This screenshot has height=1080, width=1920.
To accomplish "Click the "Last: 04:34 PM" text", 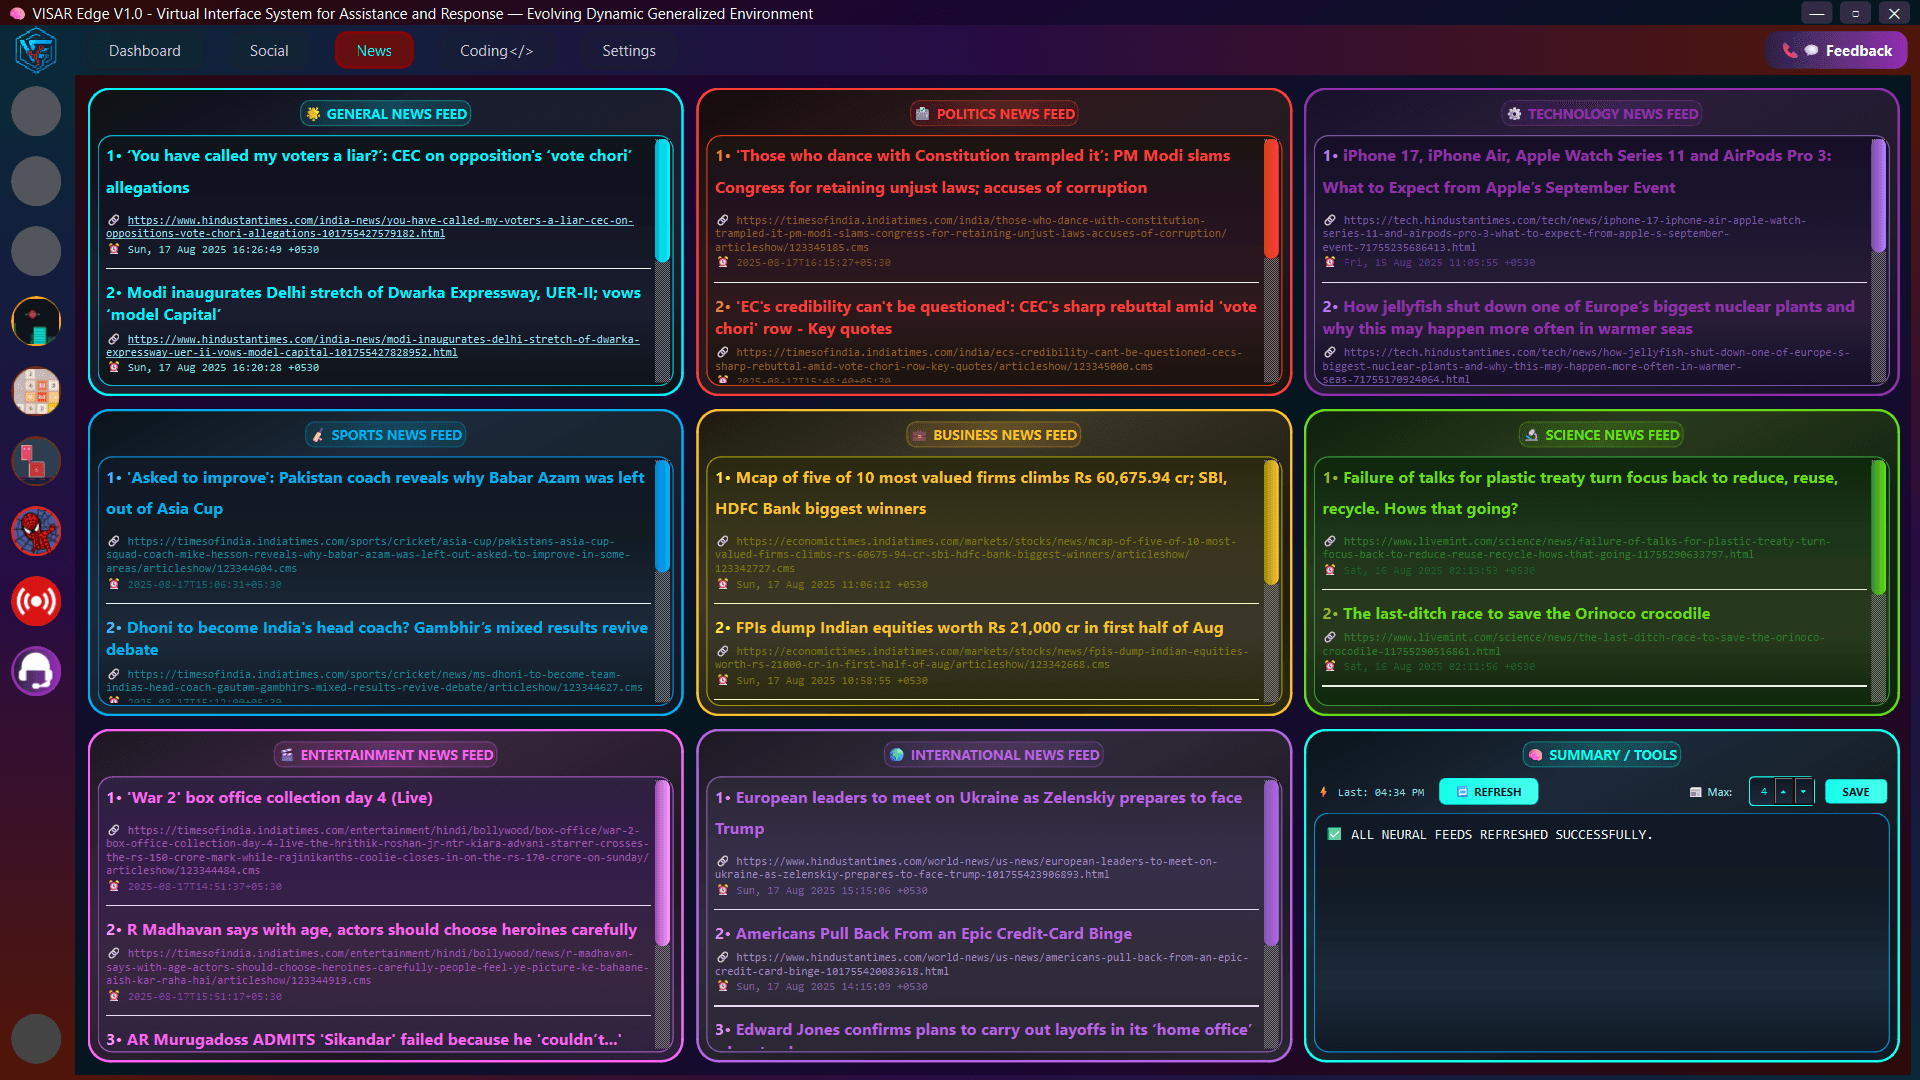I will 1380,792.
